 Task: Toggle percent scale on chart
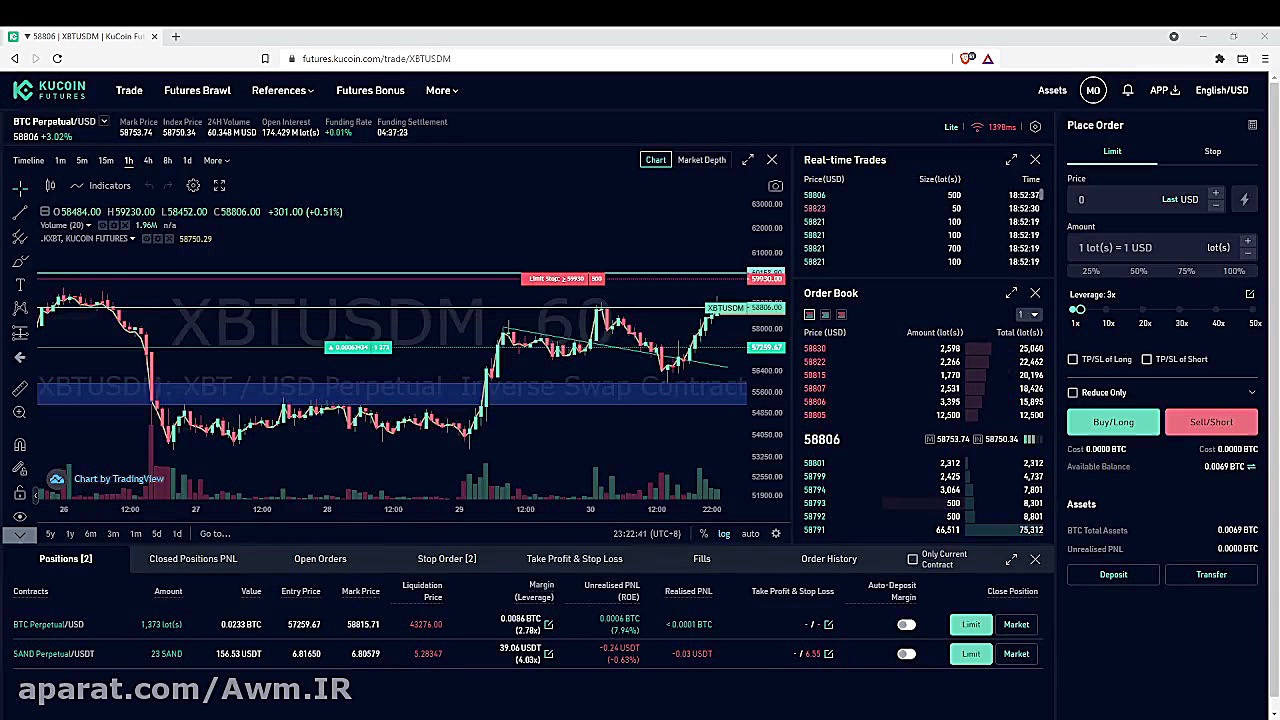pyautogui.click(x=704, y=534)
